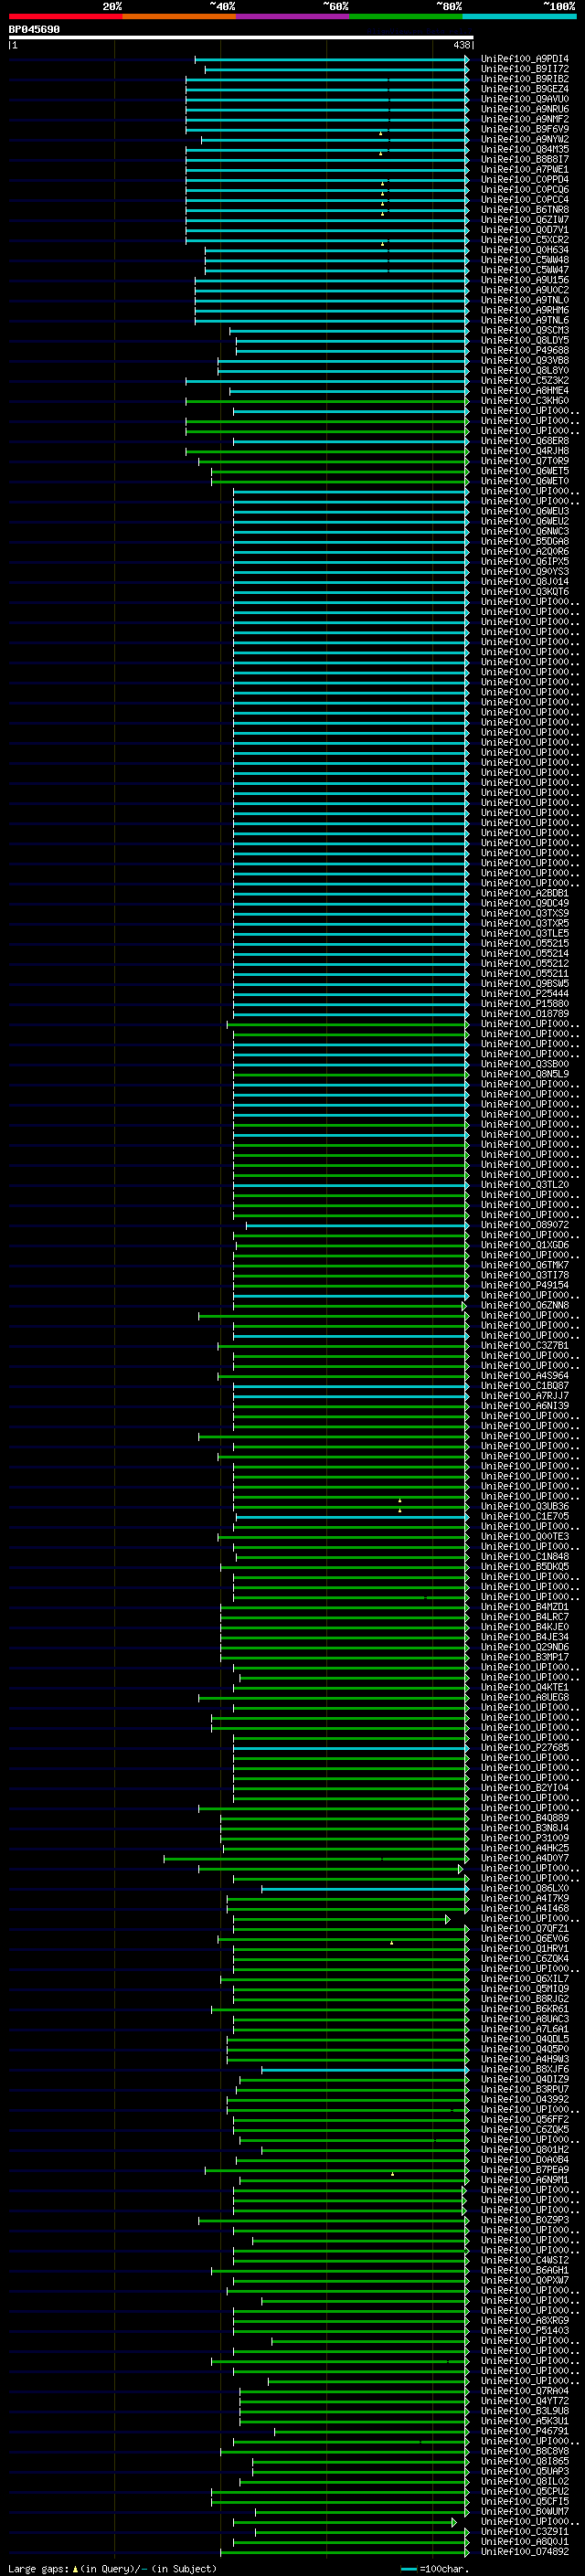Click the label UniRef100_Q6ZNN8
The height and width of the screenshot is (2576, 585).
tap(524, 1305)
